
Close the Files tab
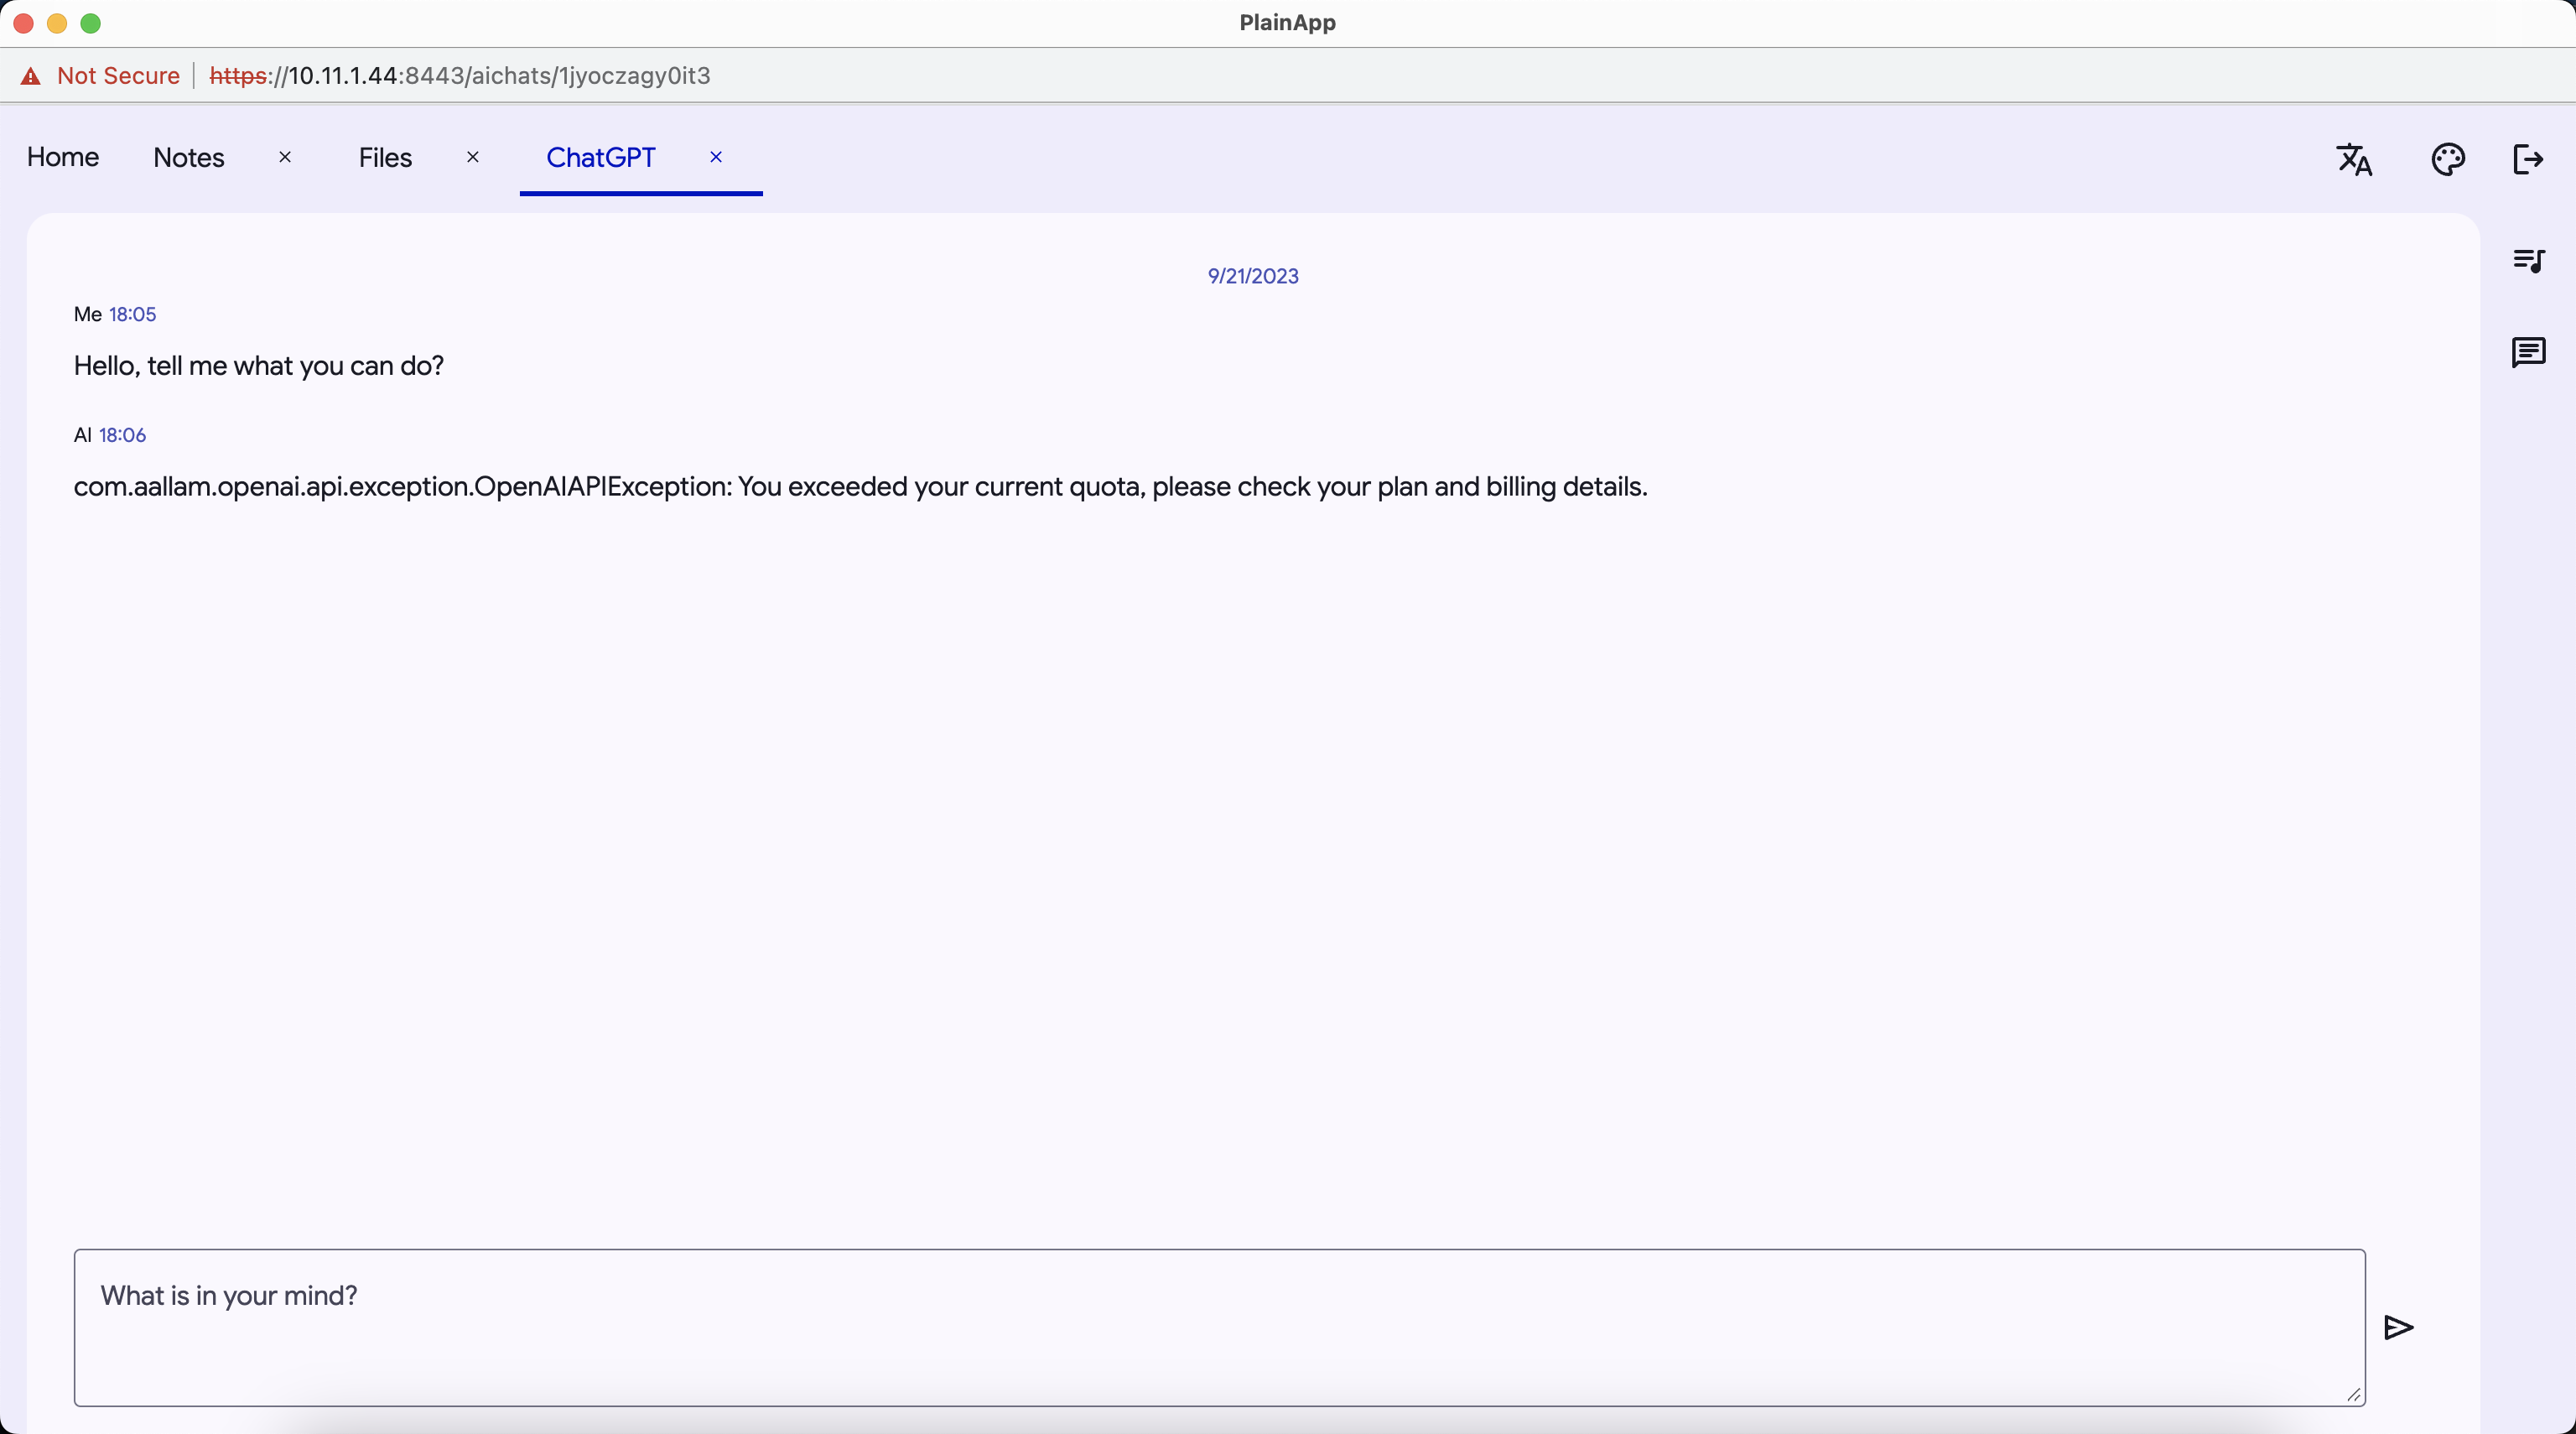pyautogui.click(x=473, y=157)
